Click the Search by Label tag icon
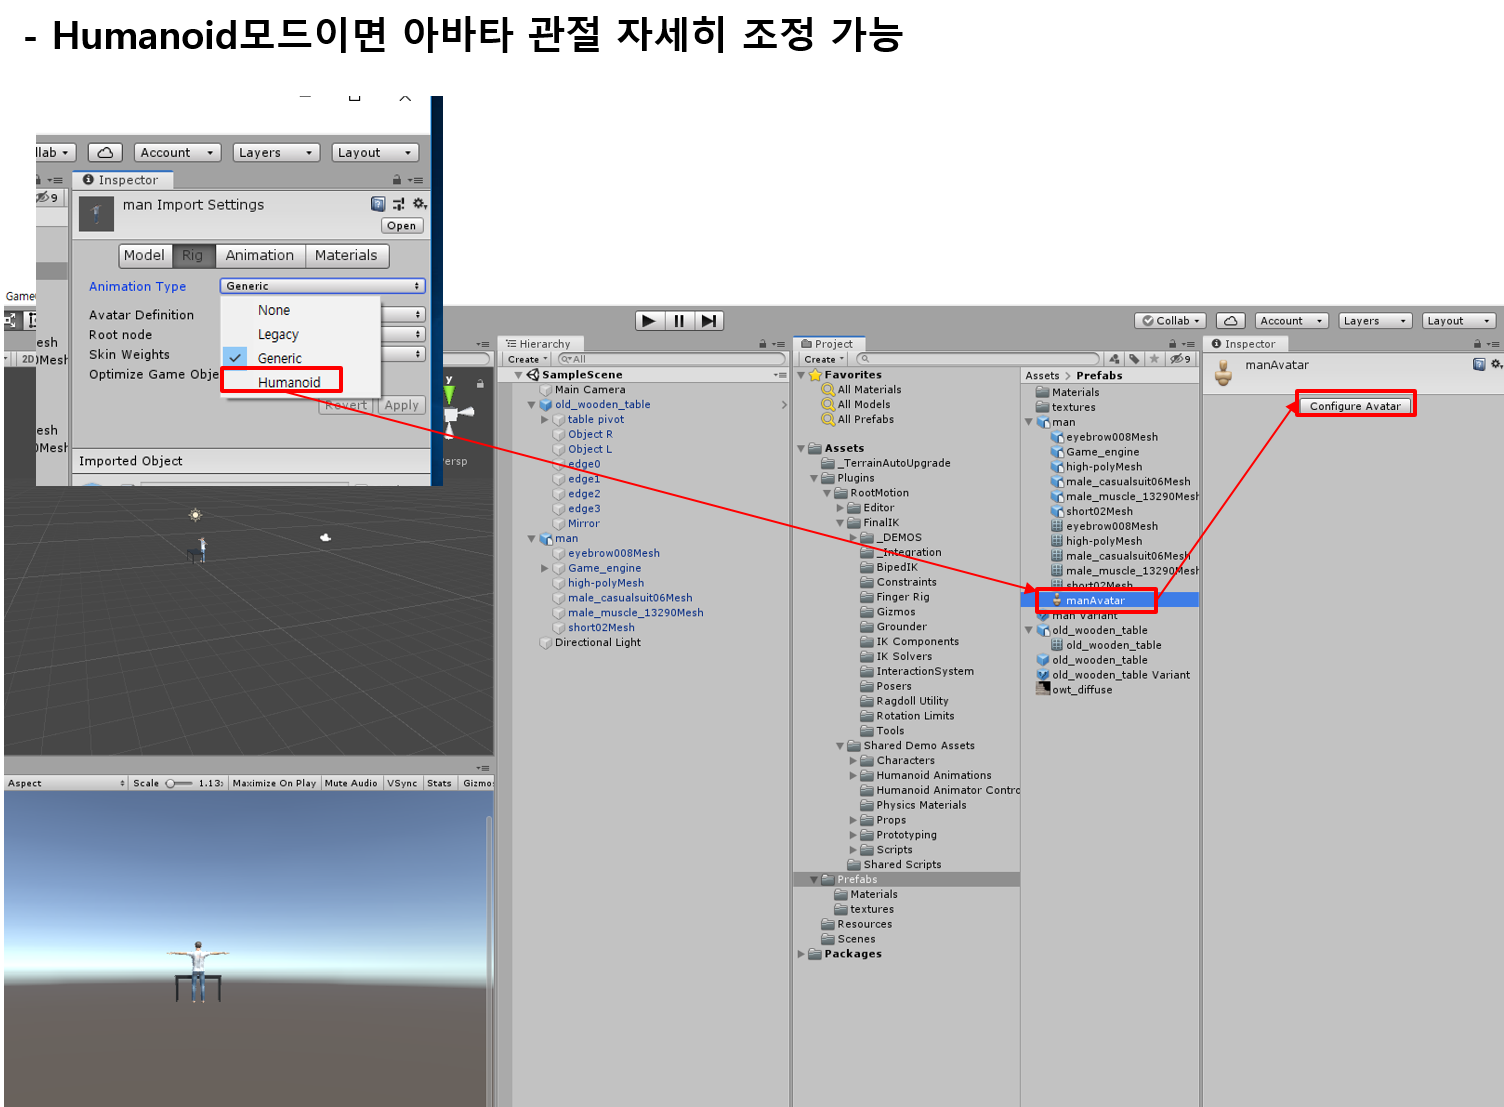 (1134, 359)
